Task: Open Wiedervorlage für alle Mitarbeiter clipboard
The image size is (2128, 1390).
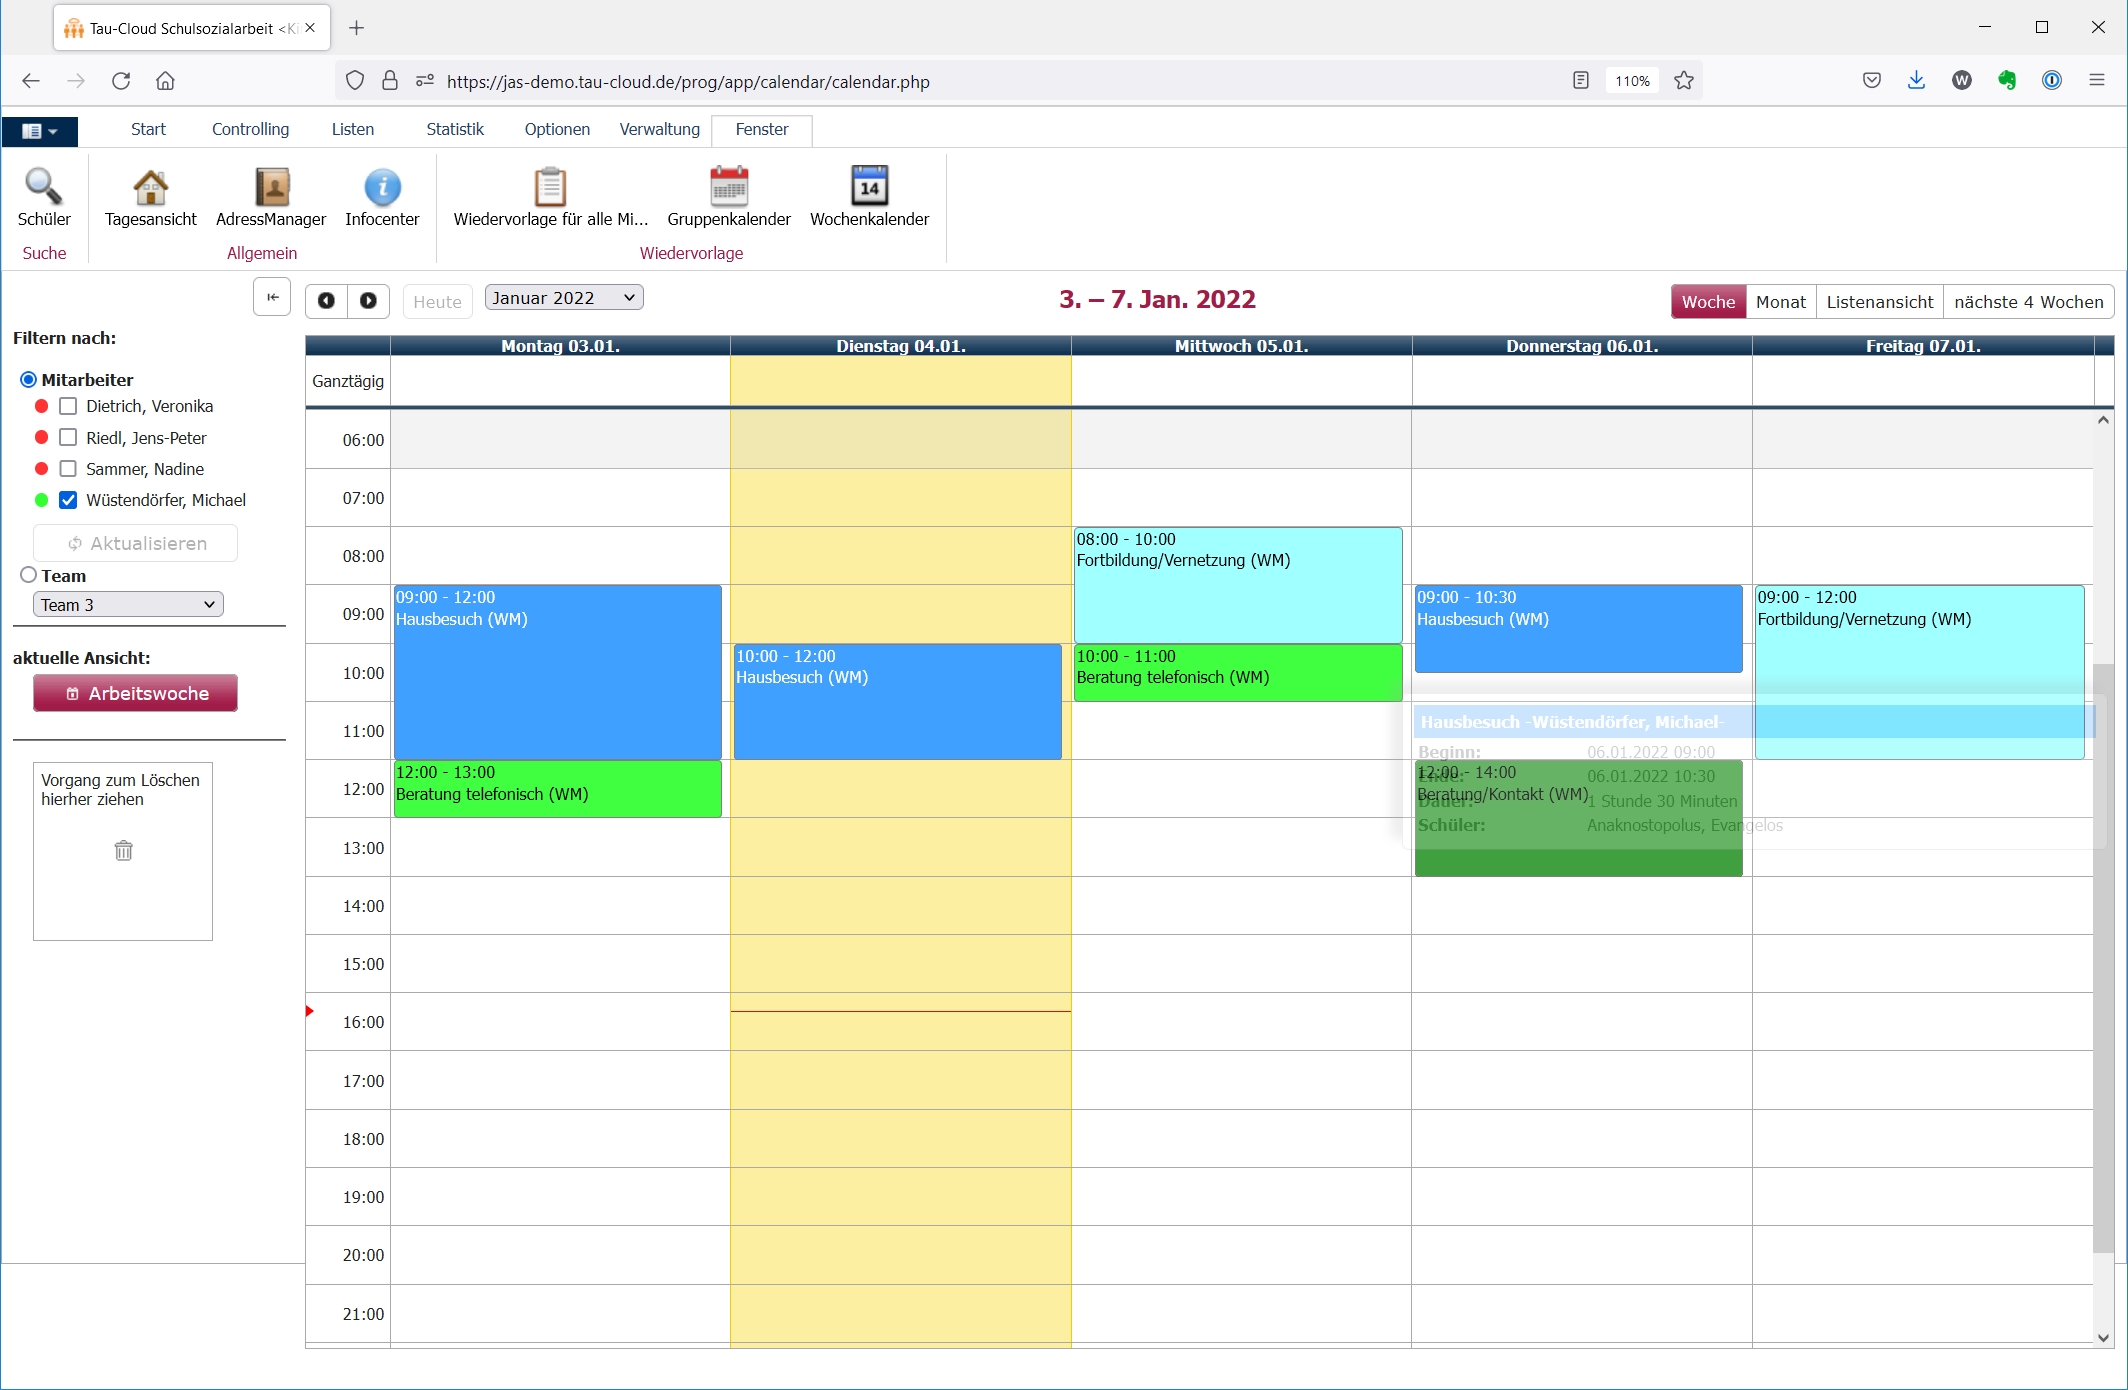Action: [x=550, y=187]
